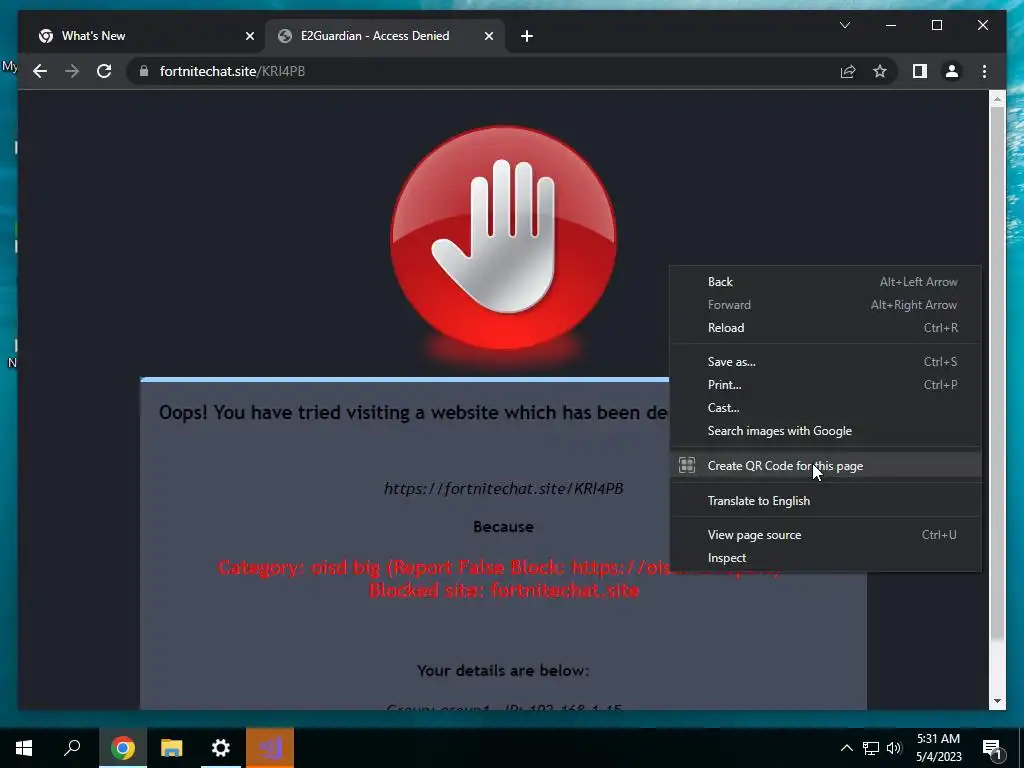Choose Reload in the context menu
This screenshot has width=1024, height=768.
click(x=826, y=328)
